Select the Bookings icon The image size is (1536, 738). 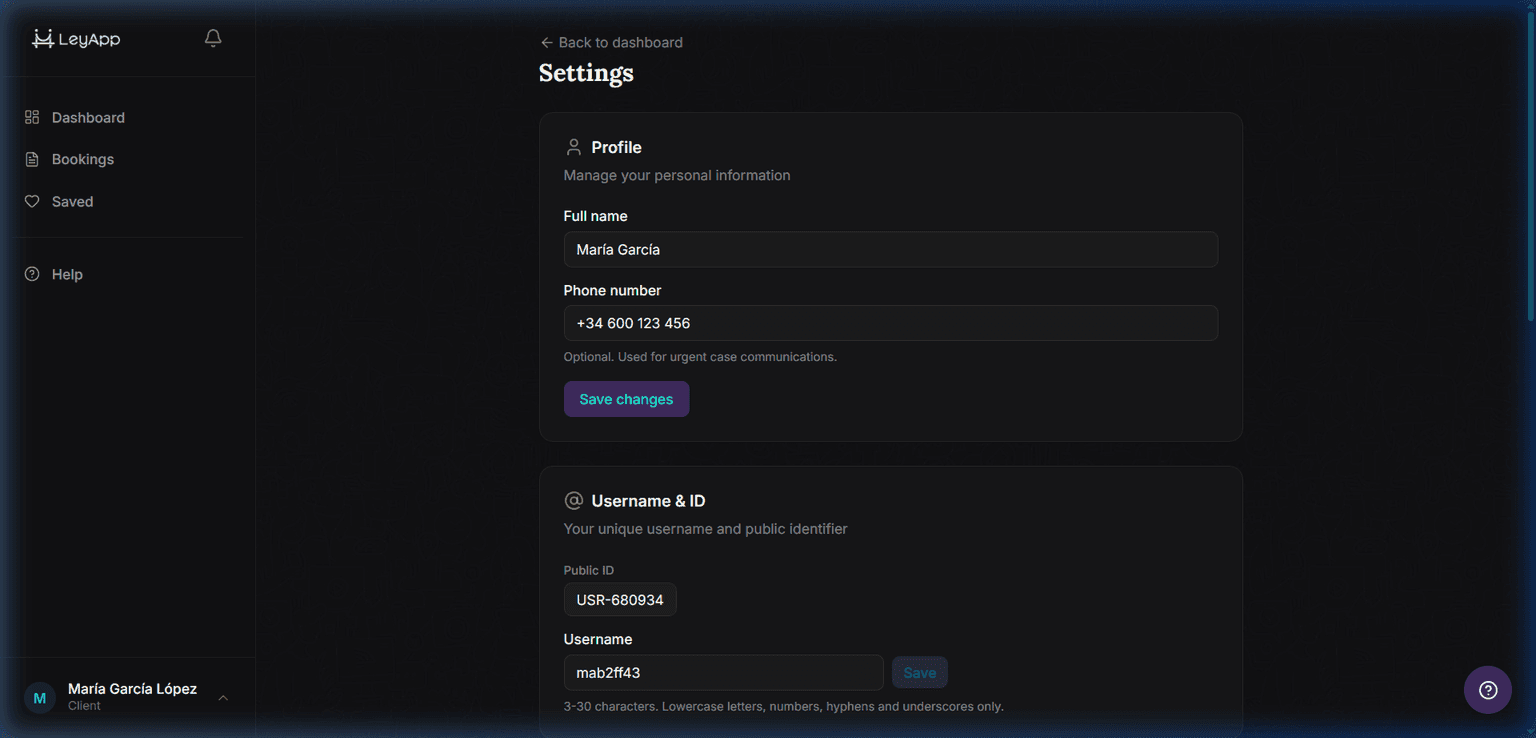tap(31, 158)
